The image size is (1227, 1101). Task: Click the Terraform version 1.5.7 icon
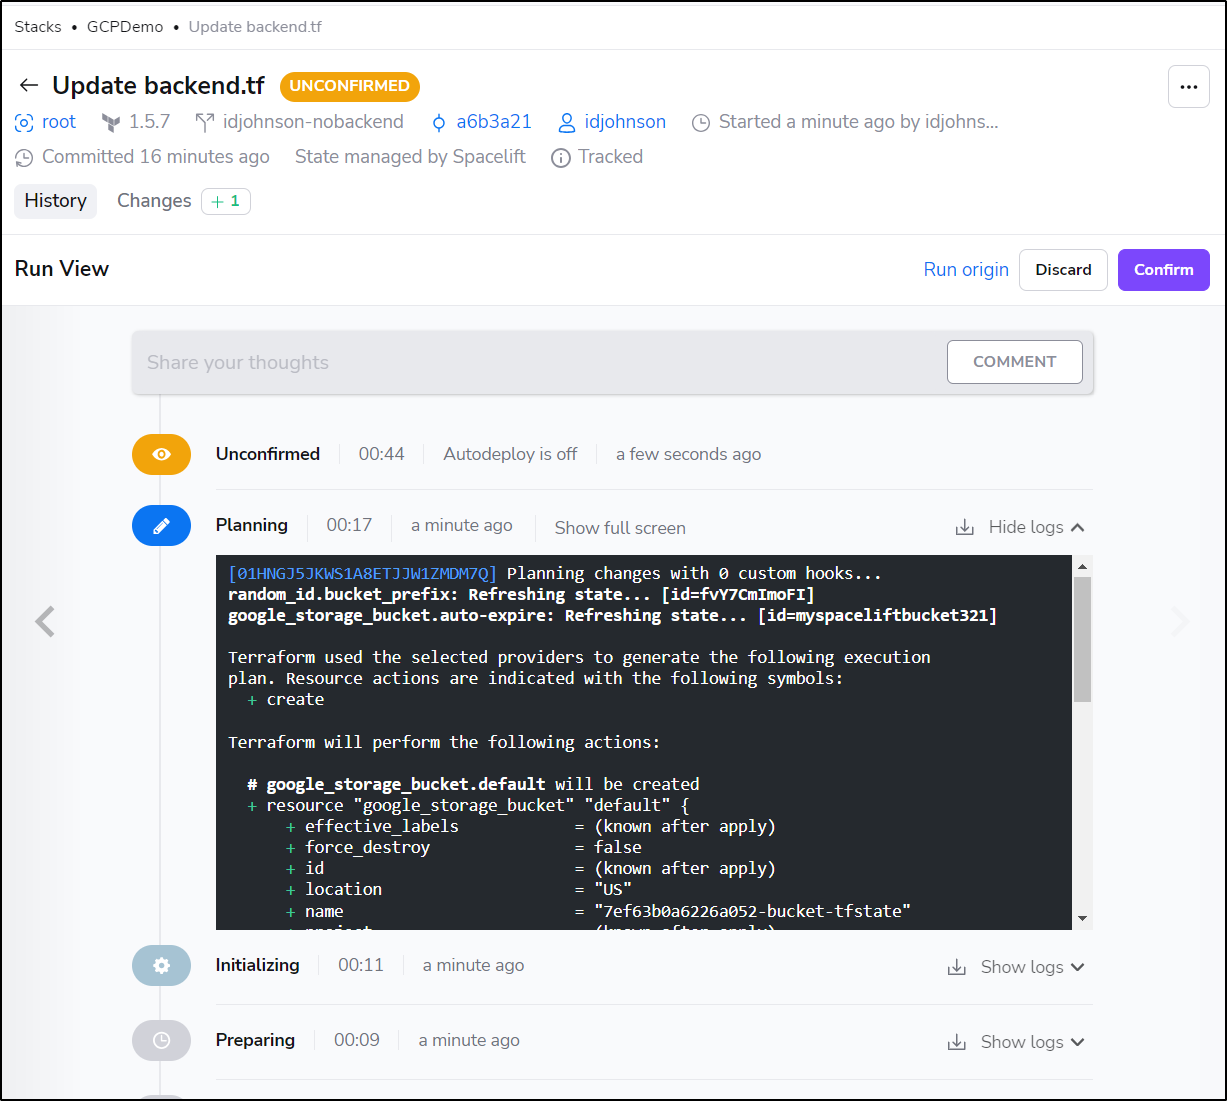111,122
